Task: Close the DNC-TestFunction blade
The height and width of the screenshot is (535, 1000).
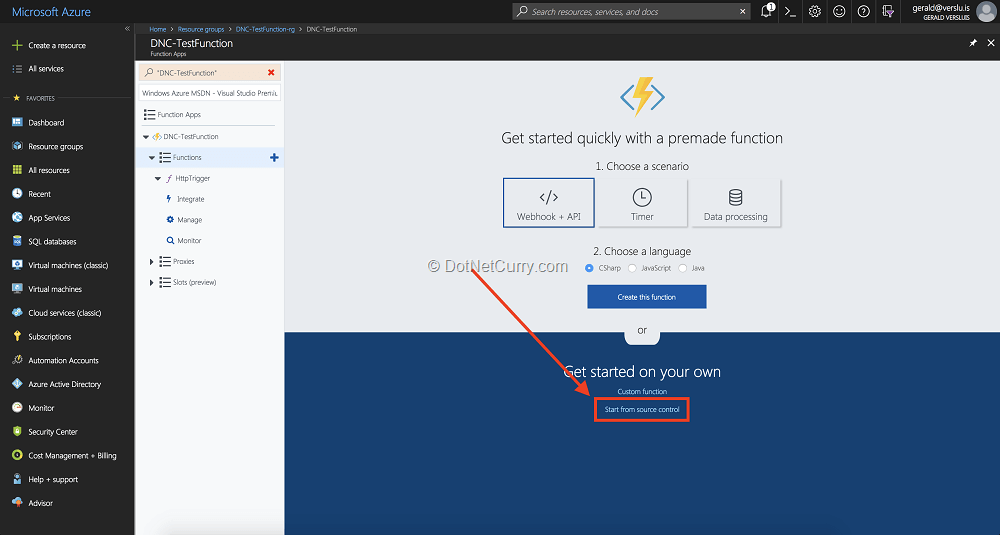Action: point(990,43)
